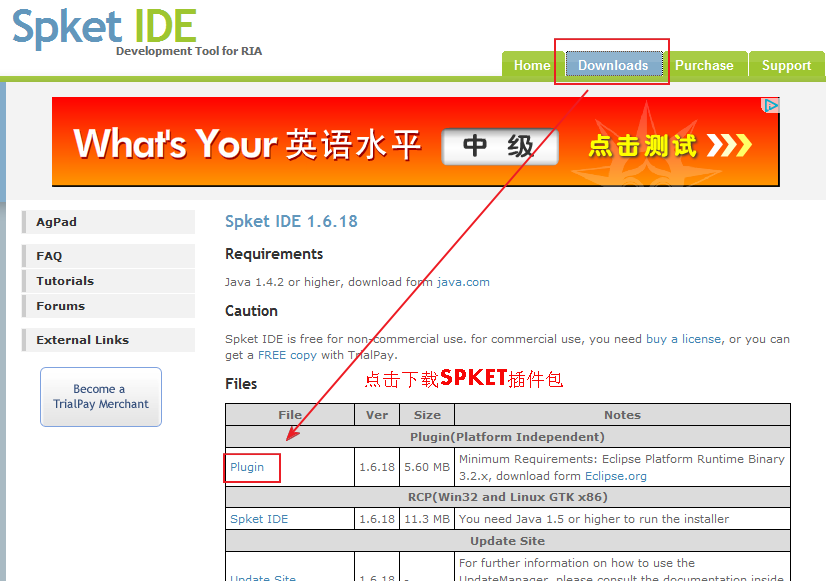Click the Plugin row 1.6.18 version cell
The height and width of the screenshot is (581, 826).
coord(377,467)
